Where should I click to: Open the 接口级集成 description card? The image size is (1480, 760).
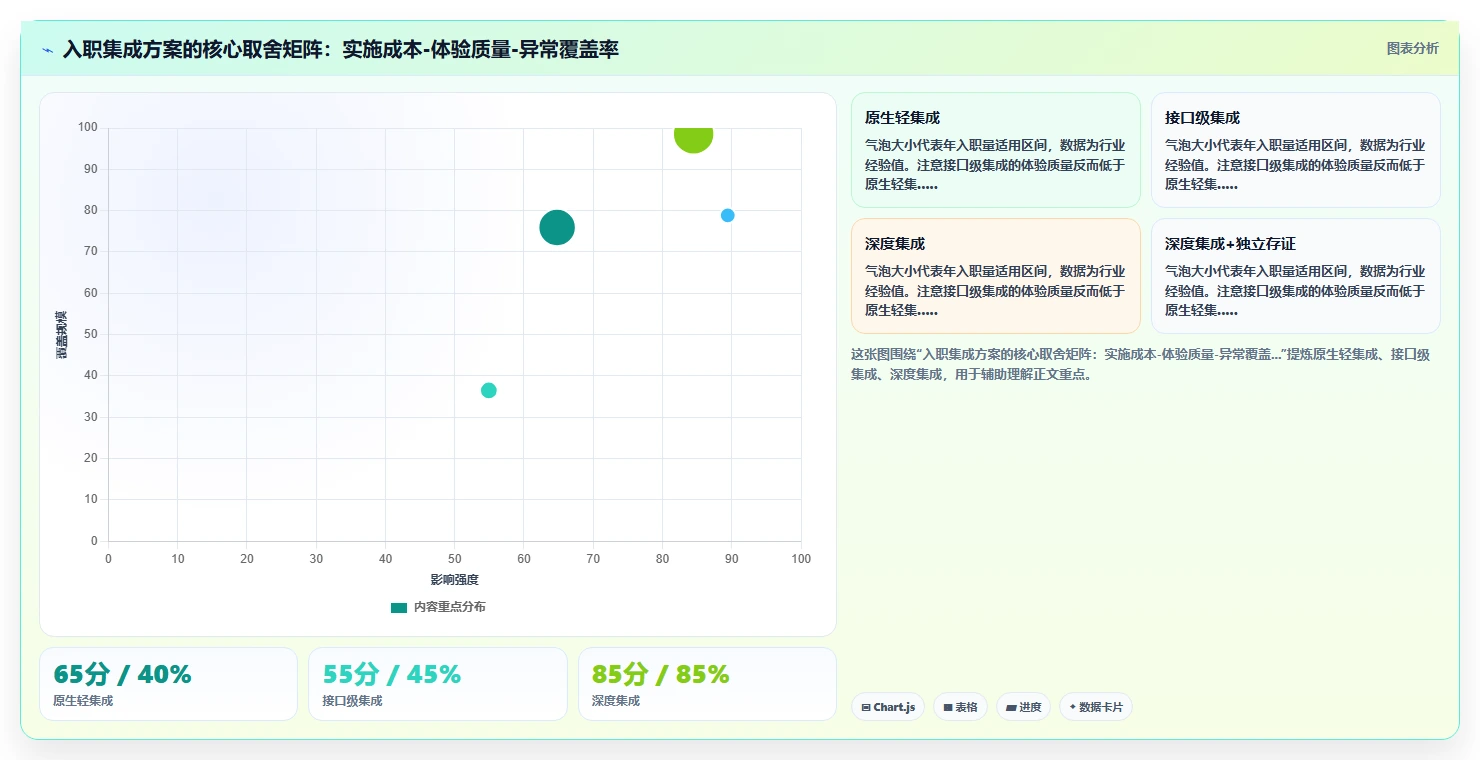(x=1296, y=150)
